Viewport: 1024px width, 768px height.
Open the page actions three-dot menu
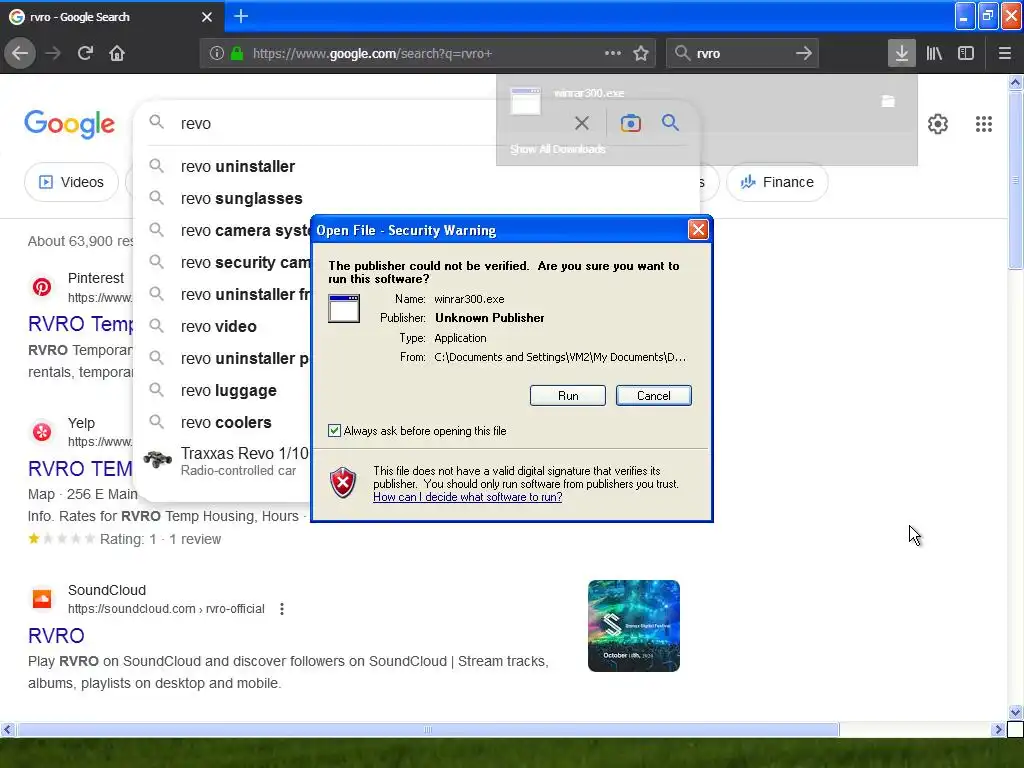coord(613,53)
